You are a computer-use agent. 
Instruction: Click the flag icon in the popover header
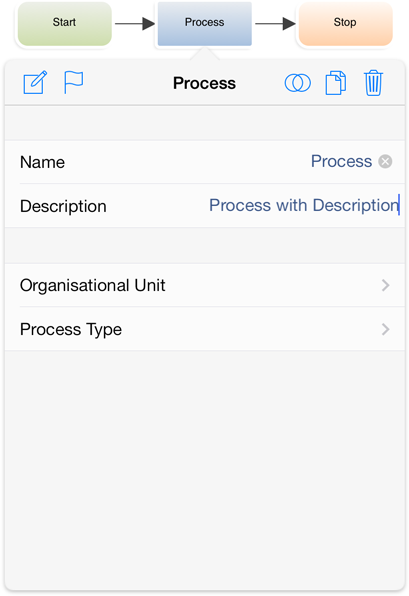73,82
